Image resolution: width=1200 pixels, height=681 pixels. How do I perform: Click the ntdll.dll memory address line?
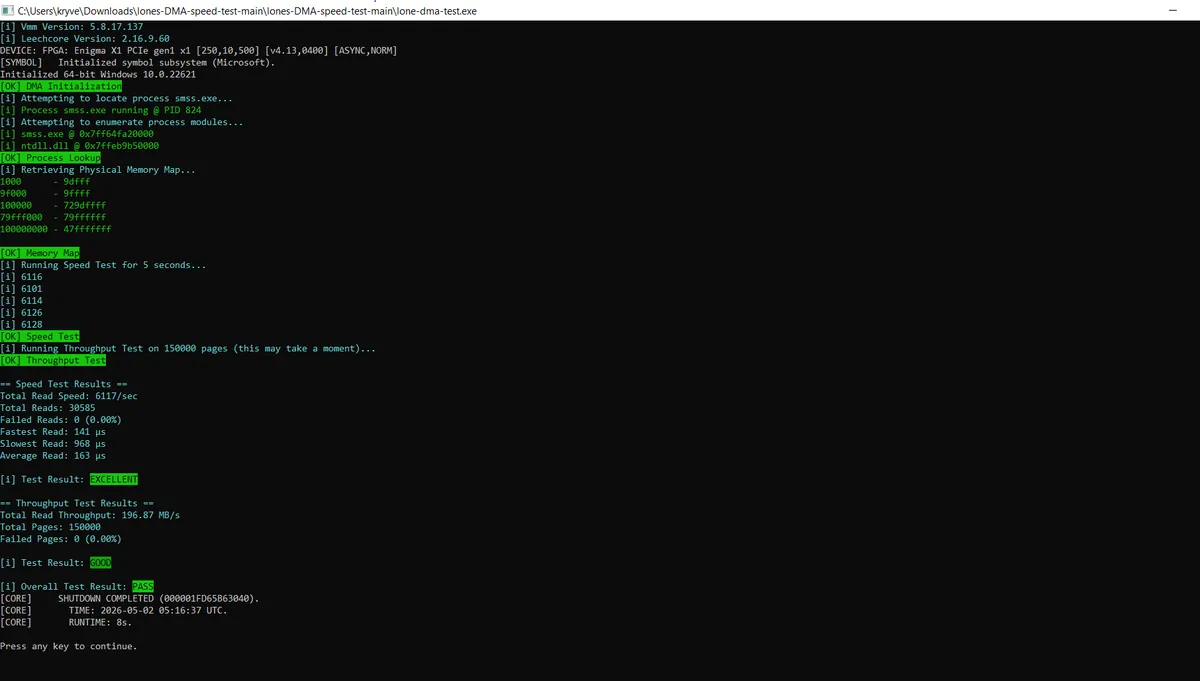[x=79, y=146]
